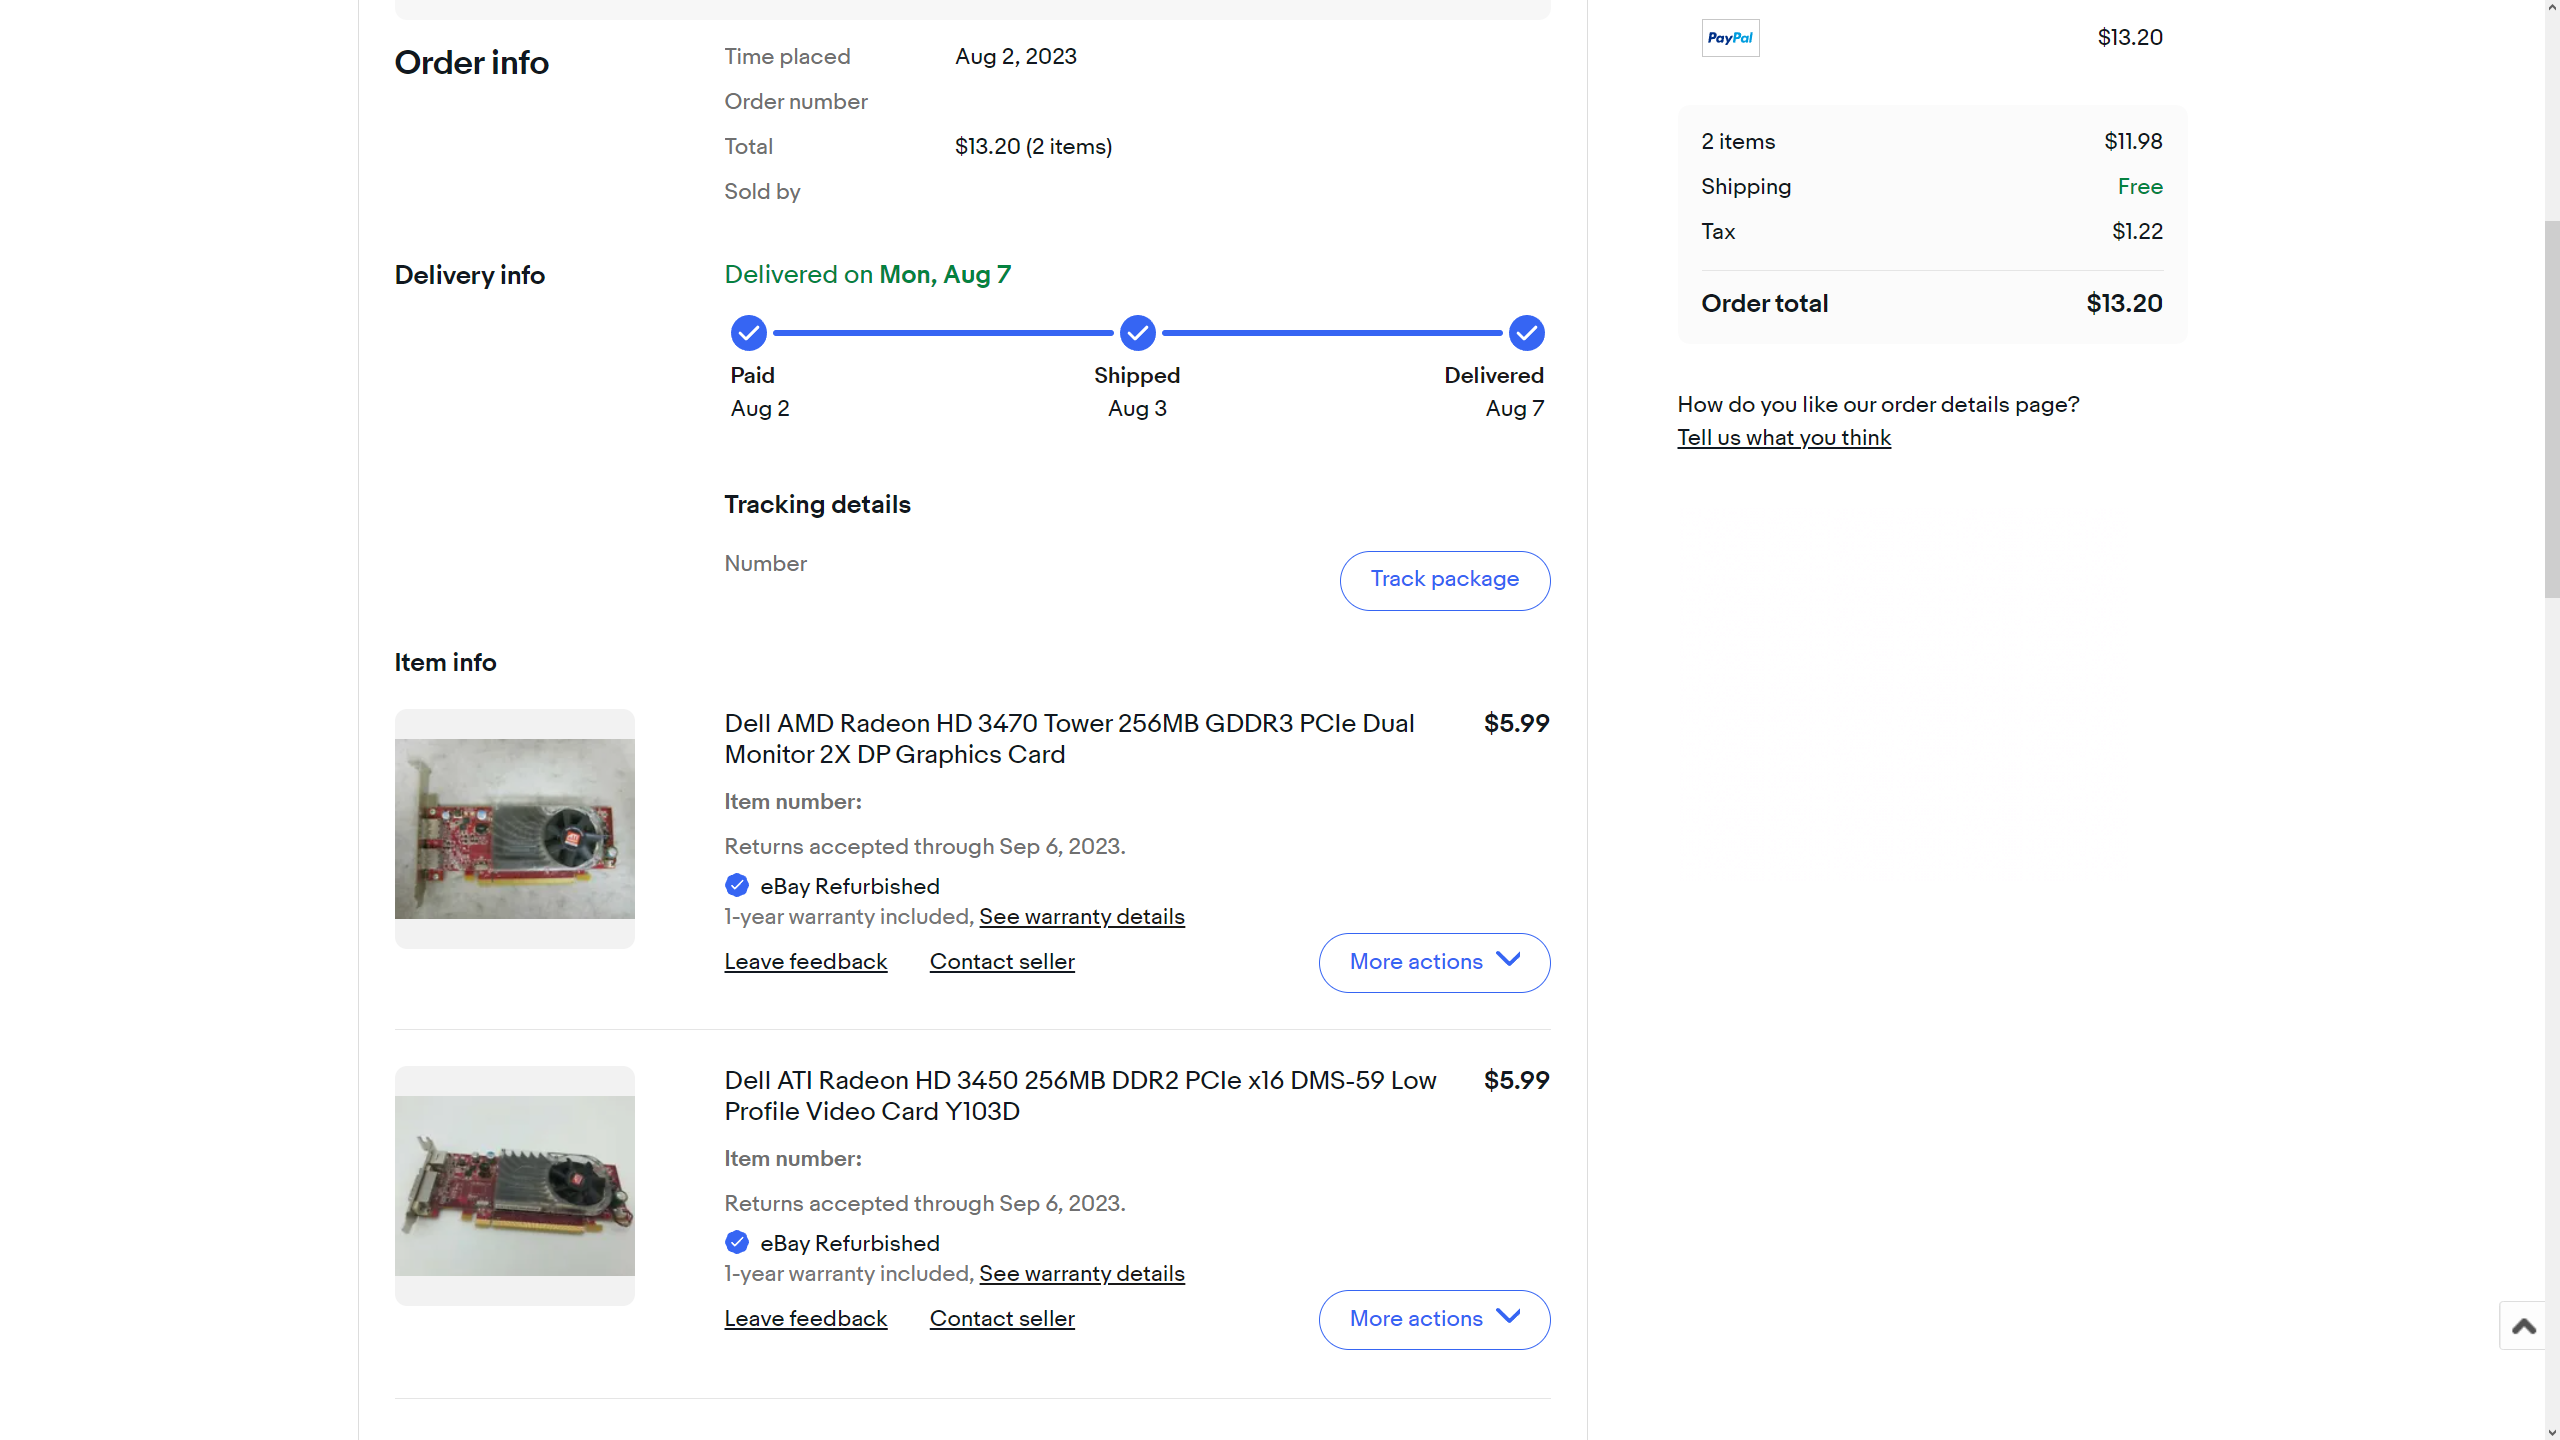The width and height of the screenshot is (2560, 1440).
Task: Click the PayPal payment logo icon
Action: pyautogui.click(x=1730, y=38)
